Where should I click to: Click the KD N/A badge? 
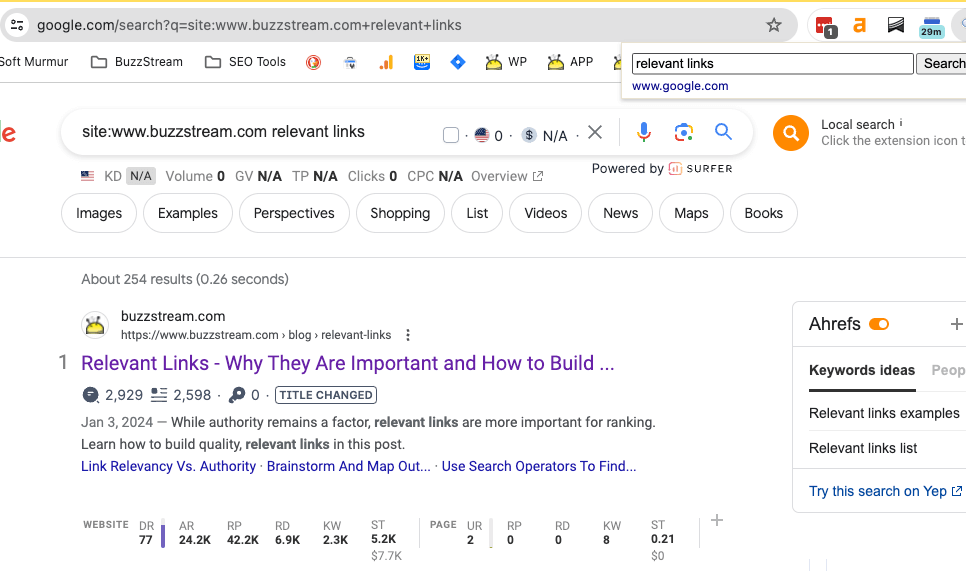[x=140, y=176]
